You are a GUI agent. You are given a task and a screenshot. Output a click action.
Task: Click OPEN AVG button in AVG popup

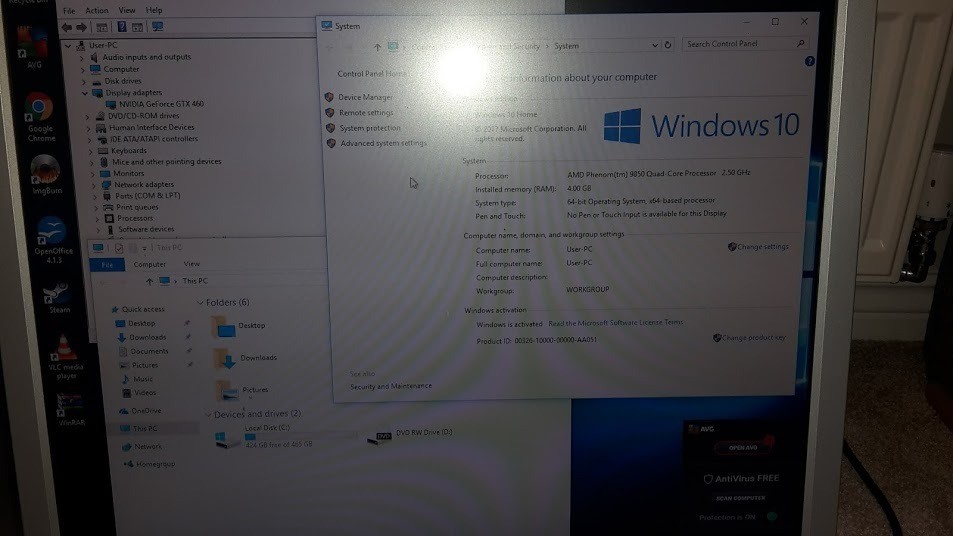743,448
